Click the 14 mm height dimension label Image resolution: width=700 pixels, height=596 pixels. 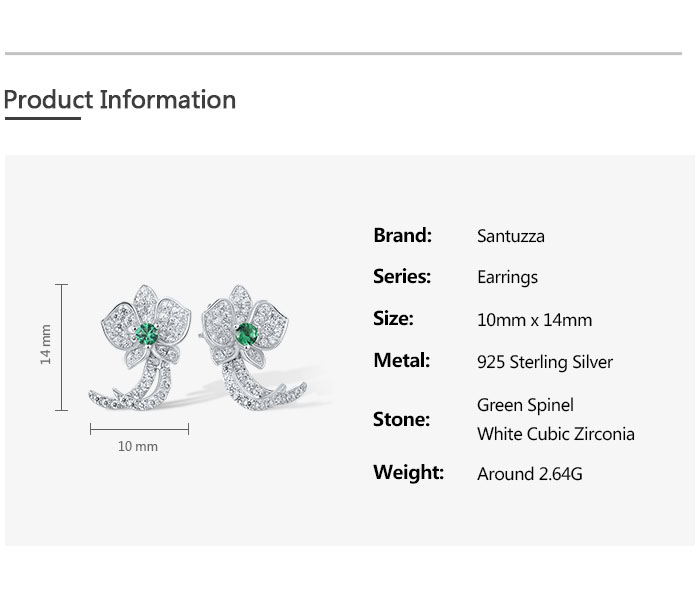[x=46, y=344]
